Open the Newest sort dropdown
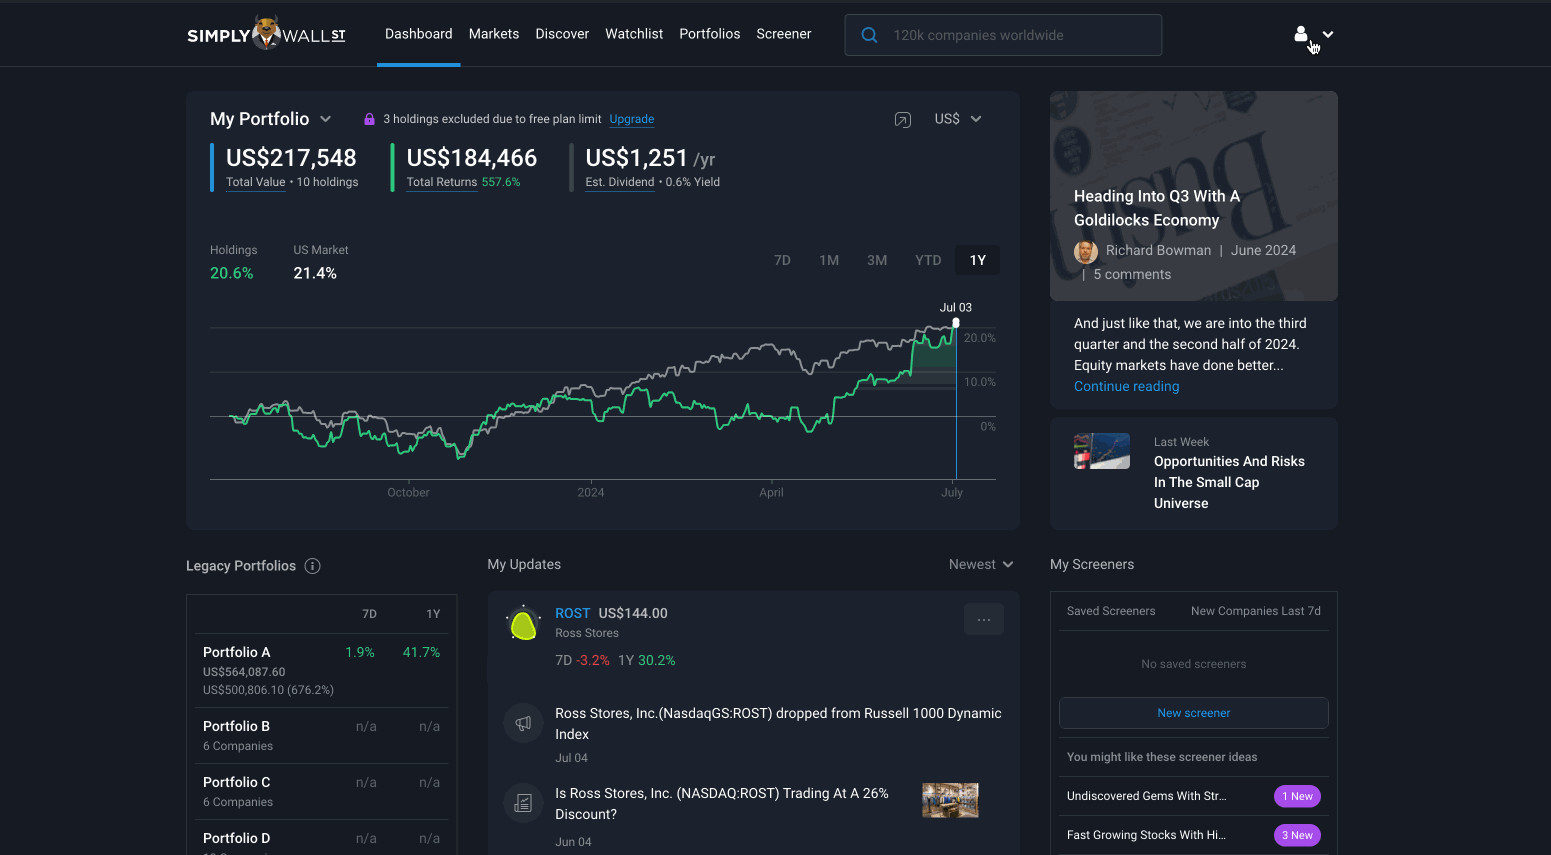 tap(981, 565)
